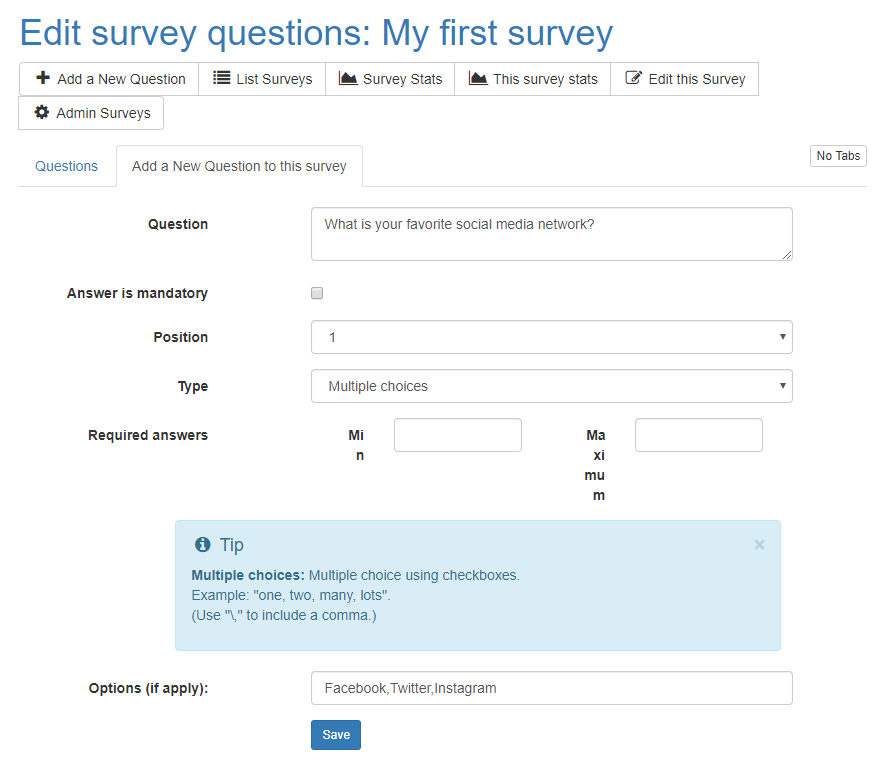Enable the Answer is mandatory checkbox
Image resolution: width=885 pixels, height=758 pixels.
click(317, 293)
